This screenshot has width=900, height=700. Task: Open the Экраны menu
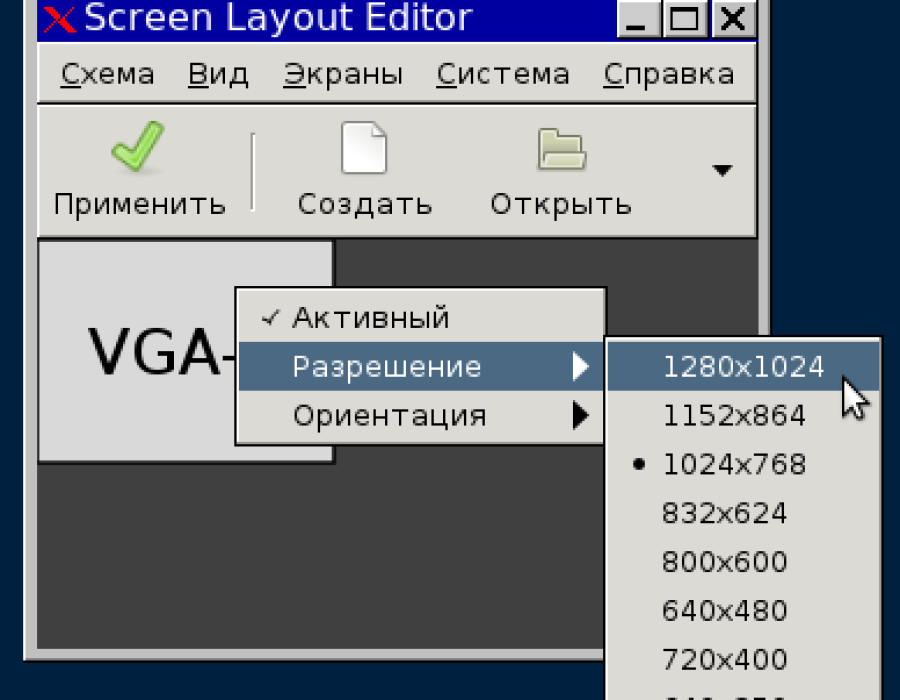[x=343, y=75]
